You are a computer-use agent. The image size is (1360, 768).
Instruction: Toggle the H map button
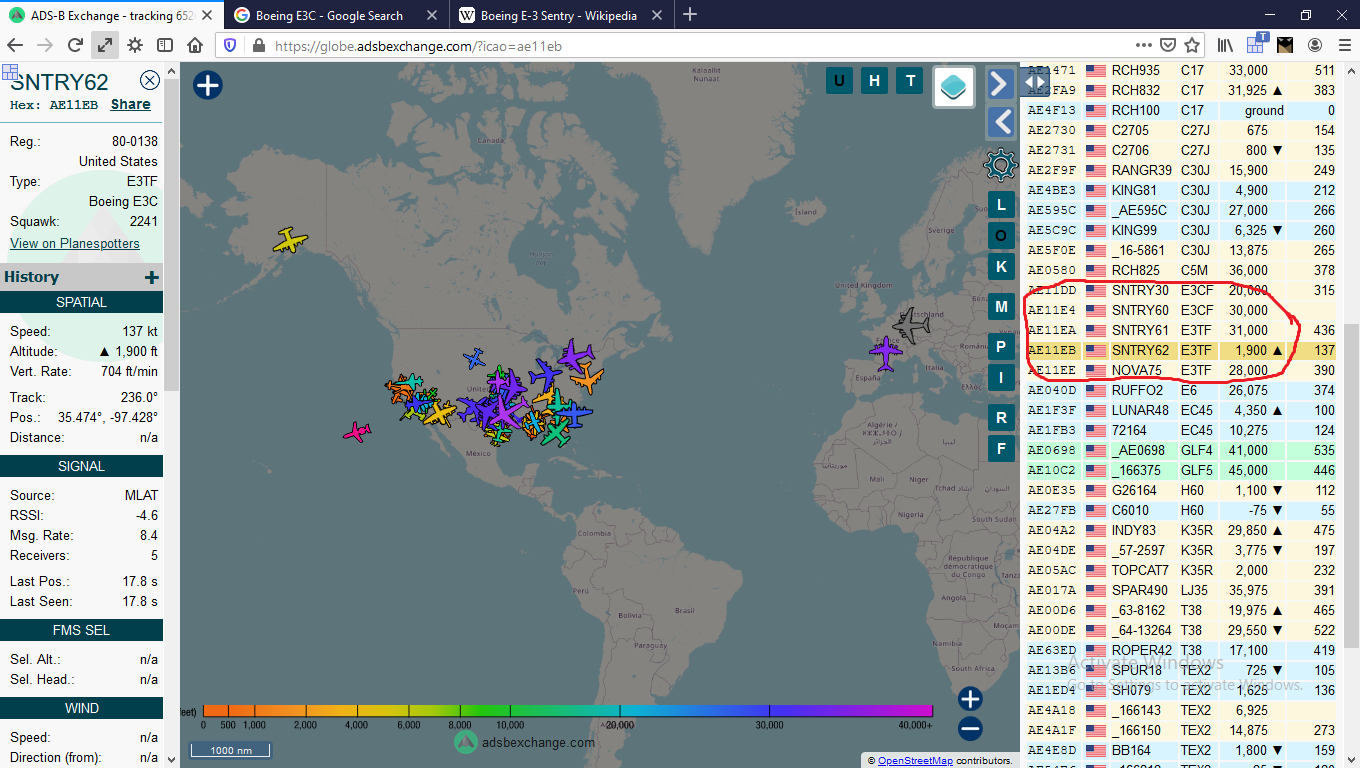point(875,81)
